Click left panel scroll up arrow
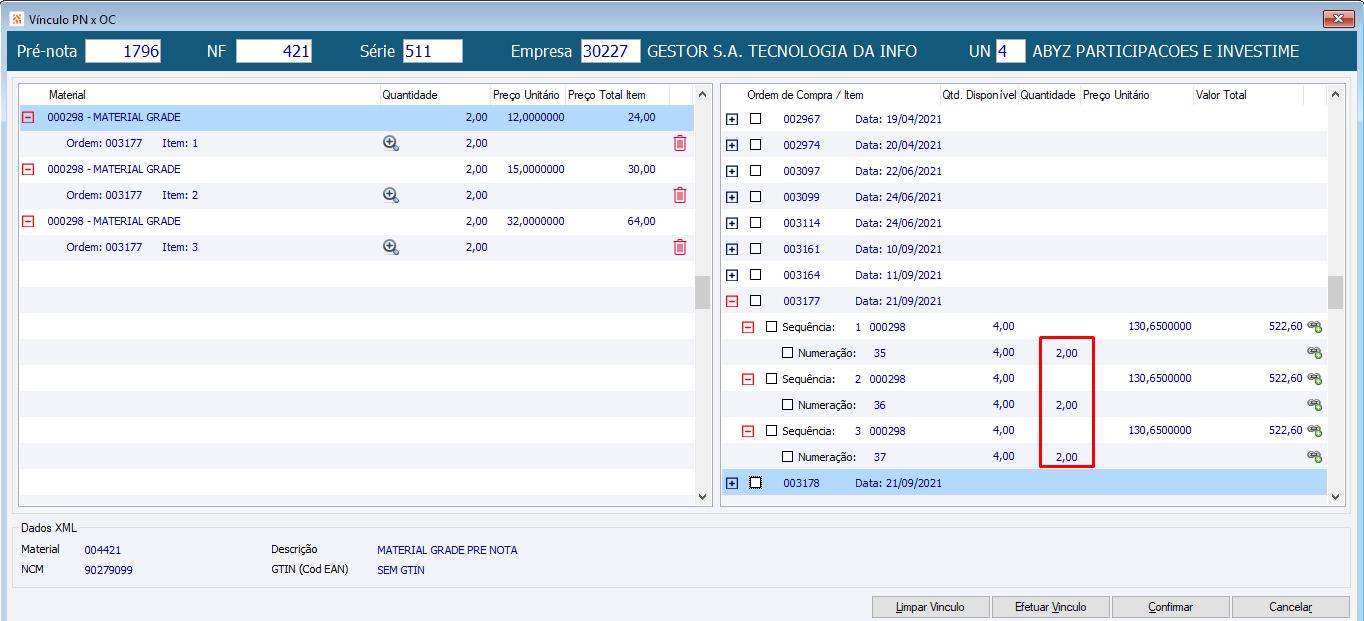Image resolution: width=1364 pixels, height=621 pixels. point(702,95)
